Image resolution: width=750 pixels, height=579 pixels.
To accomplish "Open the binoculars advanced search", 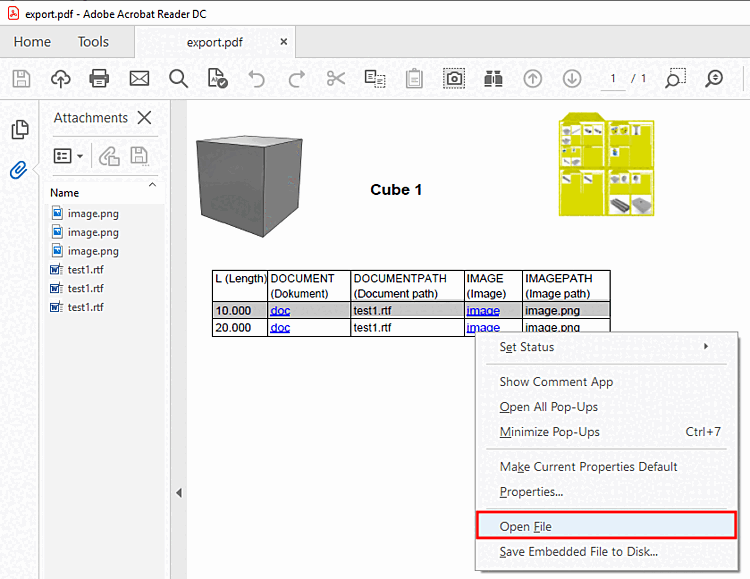I will pos(493,78).
